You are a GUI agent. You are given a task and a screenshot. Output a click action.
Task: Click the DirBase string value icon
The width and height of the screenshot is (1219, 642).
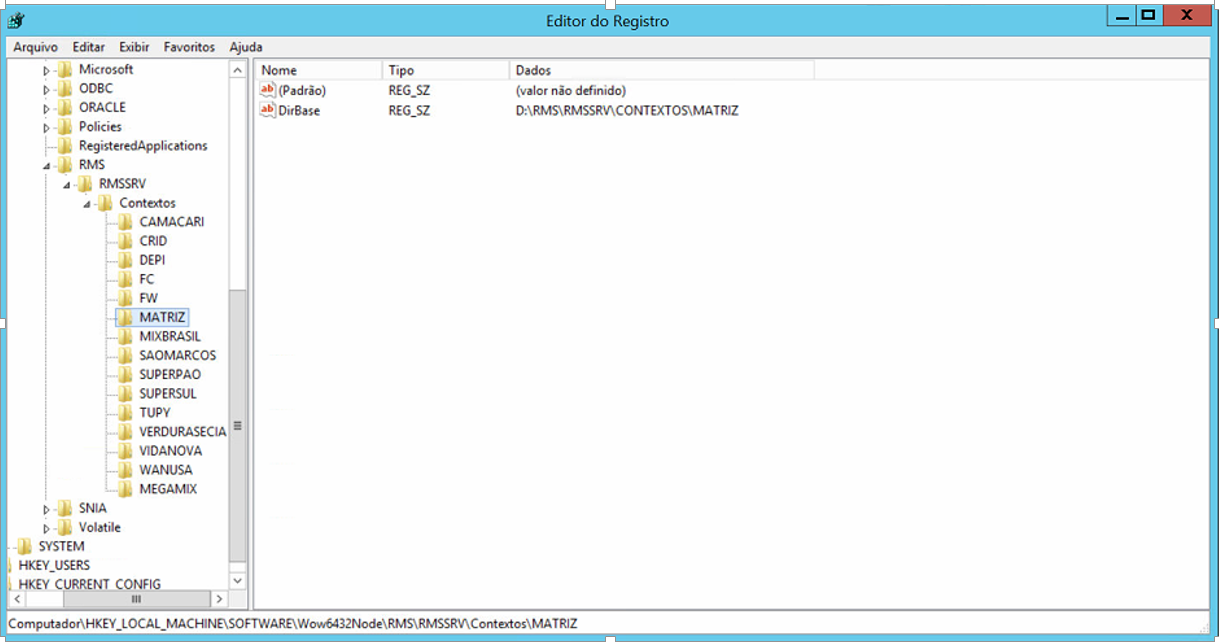pos(267,110)
